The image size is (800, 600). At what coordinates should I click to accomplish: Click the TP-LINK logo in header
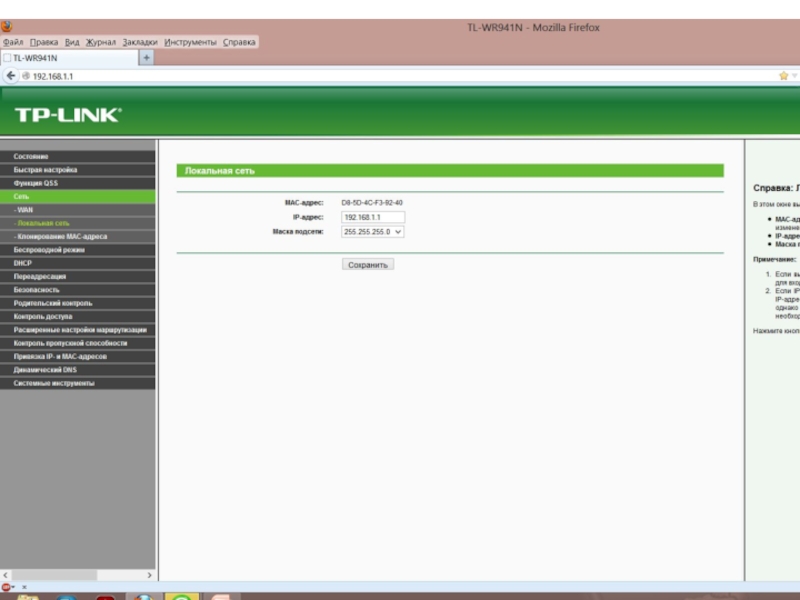(x=68, y=115)
